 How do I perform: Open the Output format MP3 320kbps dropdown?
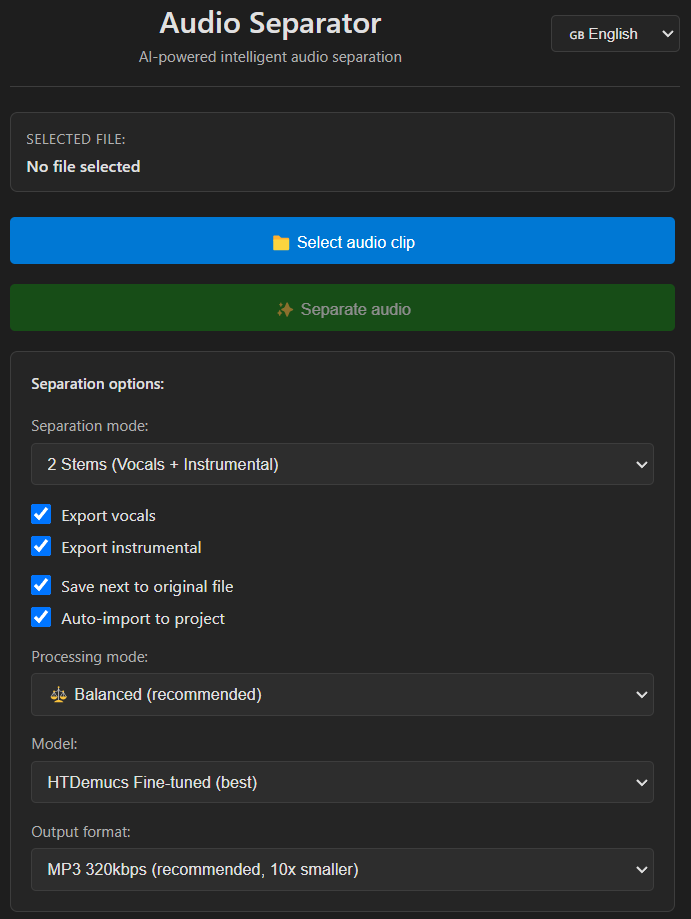coord(342,870)
